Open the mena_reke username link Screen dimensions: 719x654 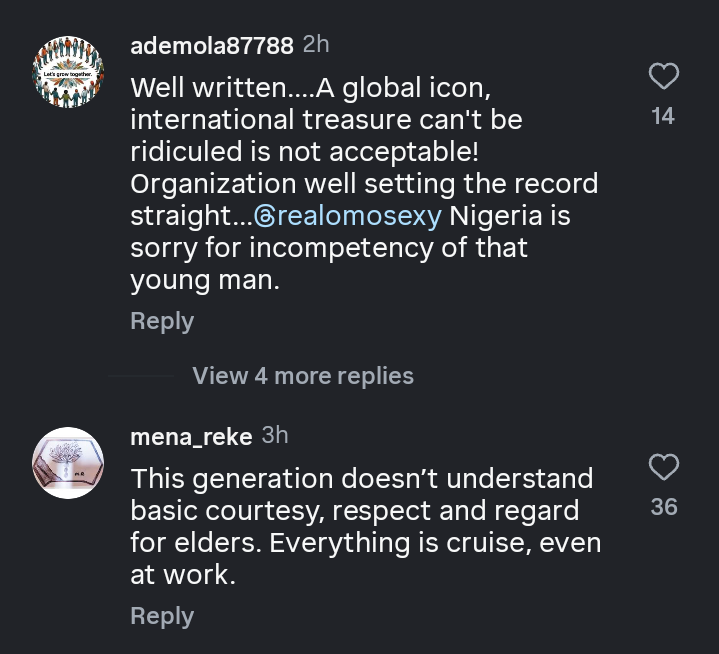pos(191,437)
